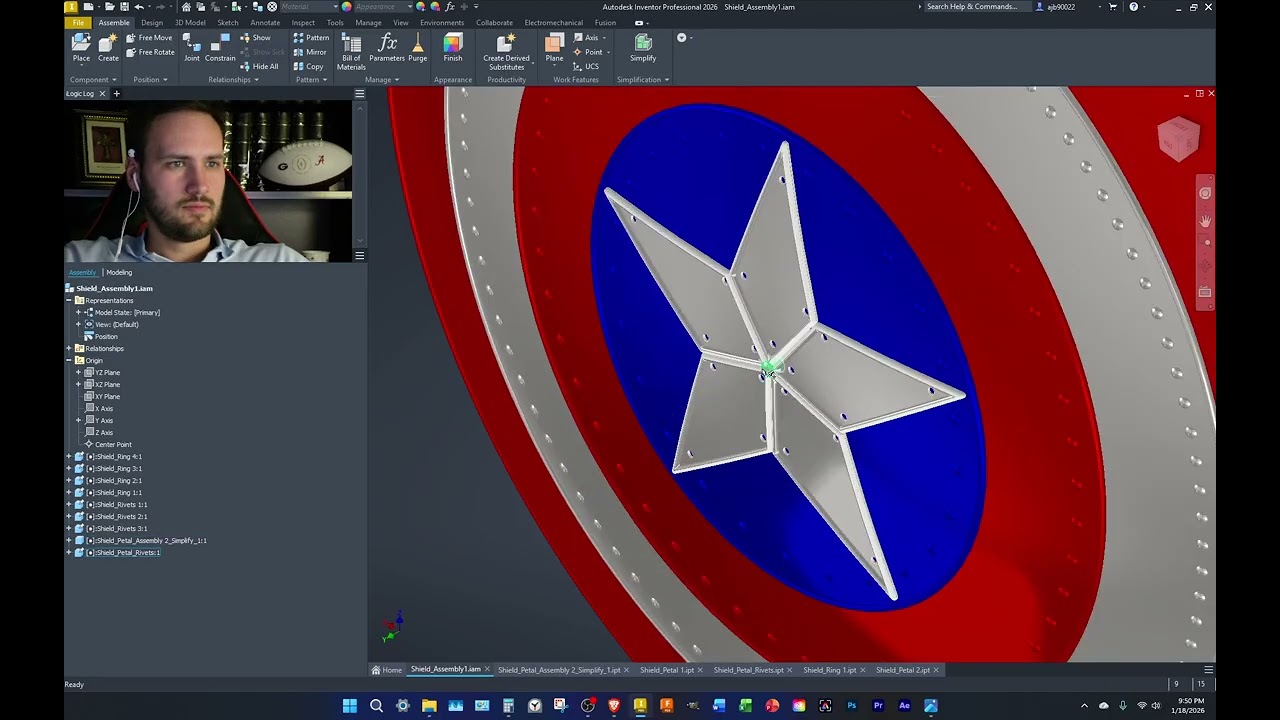Switch to the Shield_Ring 1.ipt document tab
The width and height of the screenshot is (1280, 720).
pos(829,670)
